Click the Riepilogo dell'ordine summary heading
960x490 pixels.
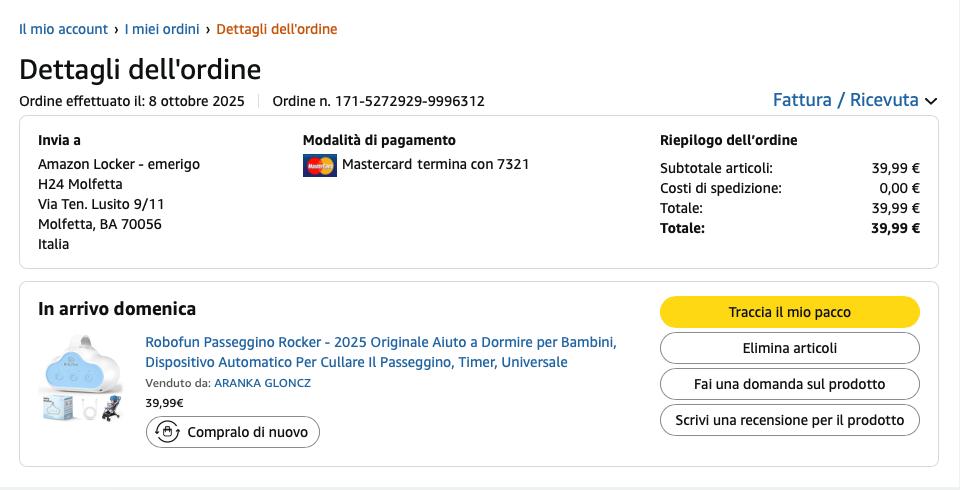729,140
